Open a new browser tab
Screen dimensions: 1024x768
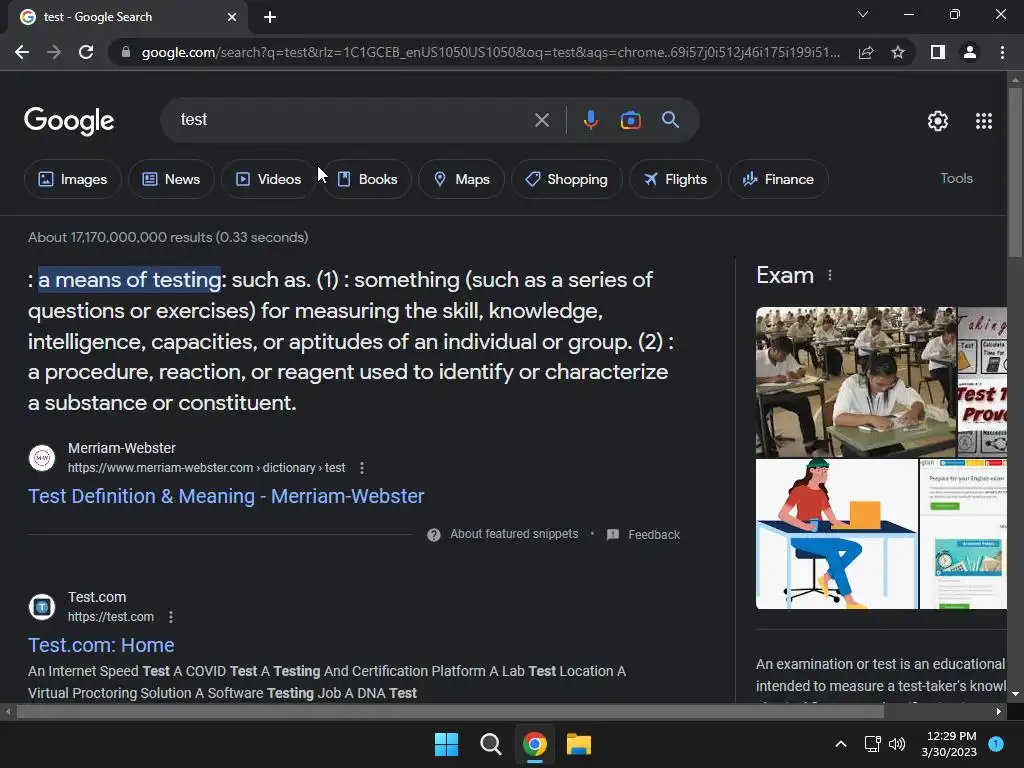[270, 17]
